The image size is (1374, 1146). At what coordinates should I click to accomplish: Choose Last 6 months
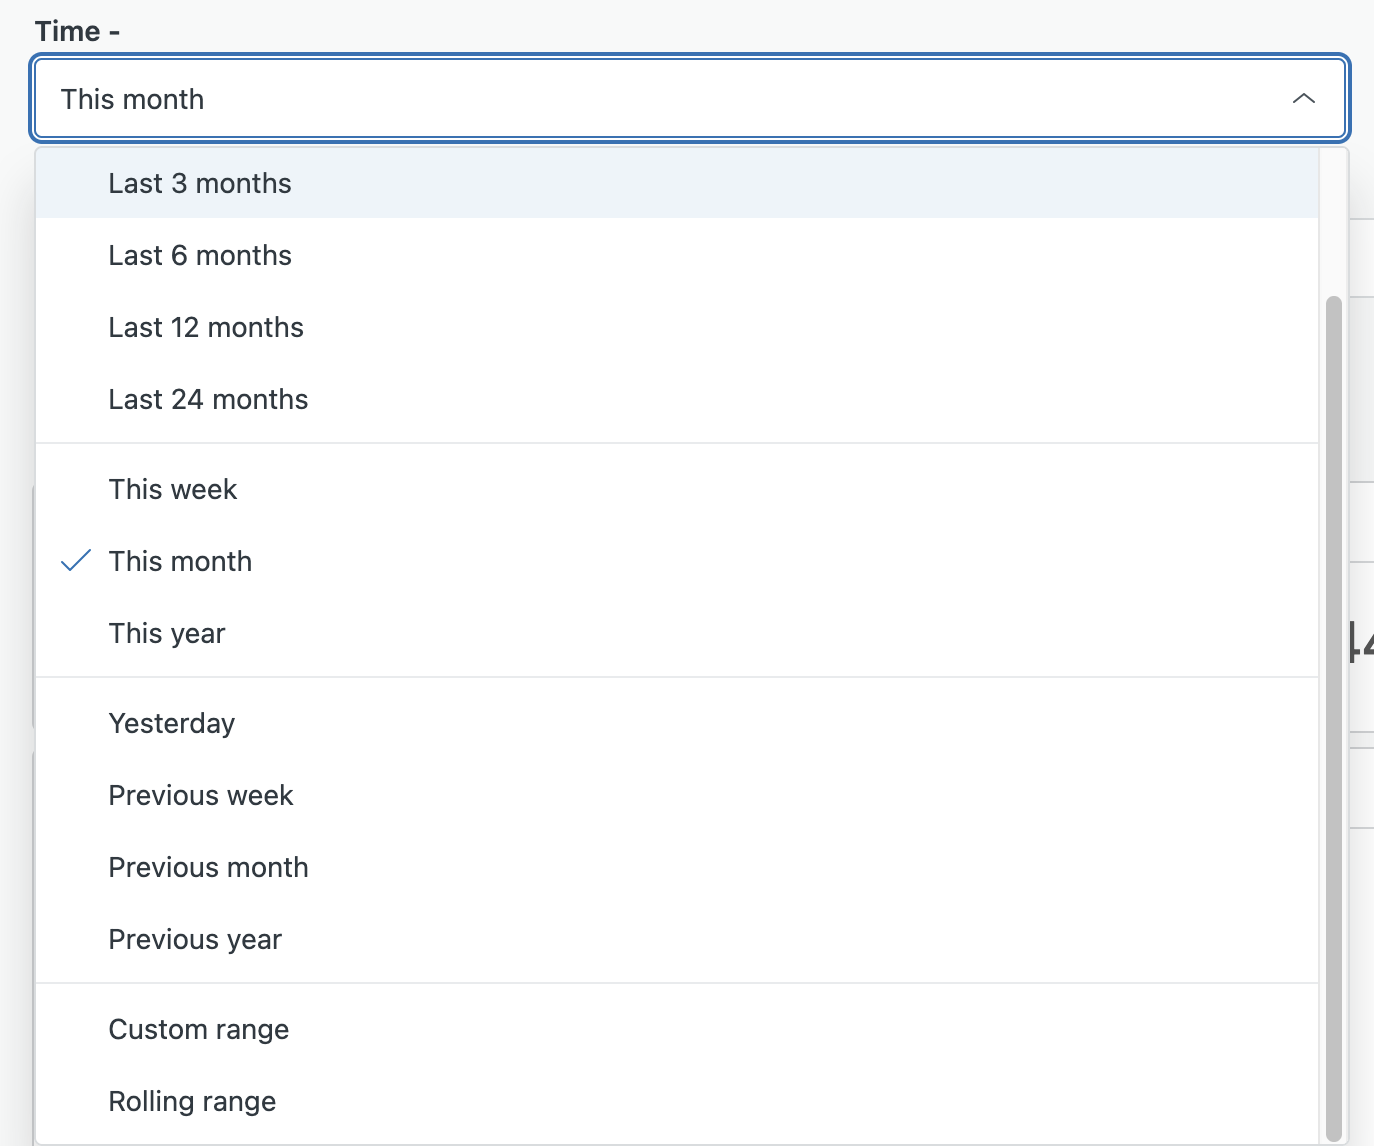pyautogui.click(x=200, y=256)
